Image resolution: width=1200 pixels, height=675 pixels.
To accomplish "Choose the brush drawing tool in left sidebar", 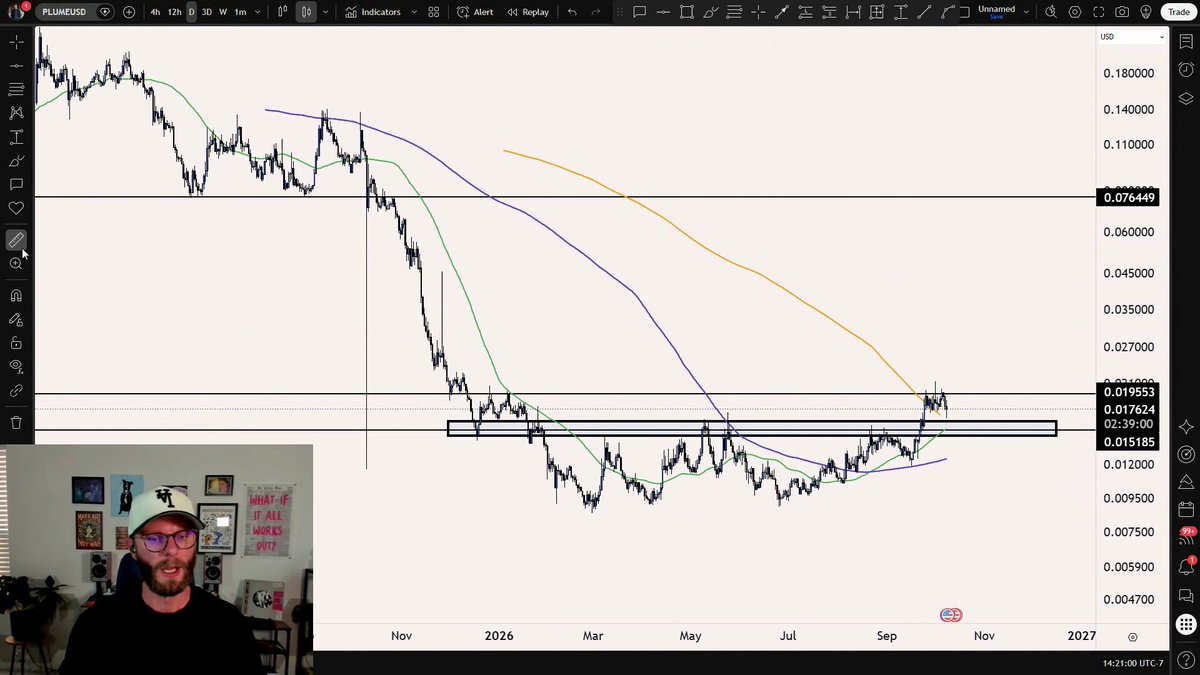I will (16, 161).
